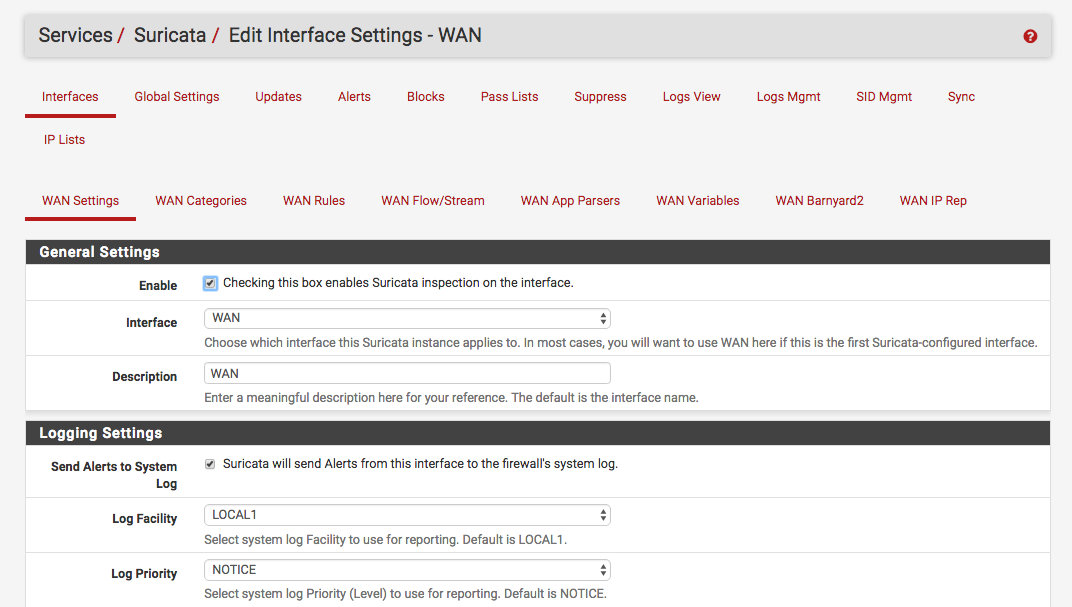The height and width of the screenshot is (607, 1072).
Task: Click the 'Choose which interface' help text
Action: pos(621,343)
